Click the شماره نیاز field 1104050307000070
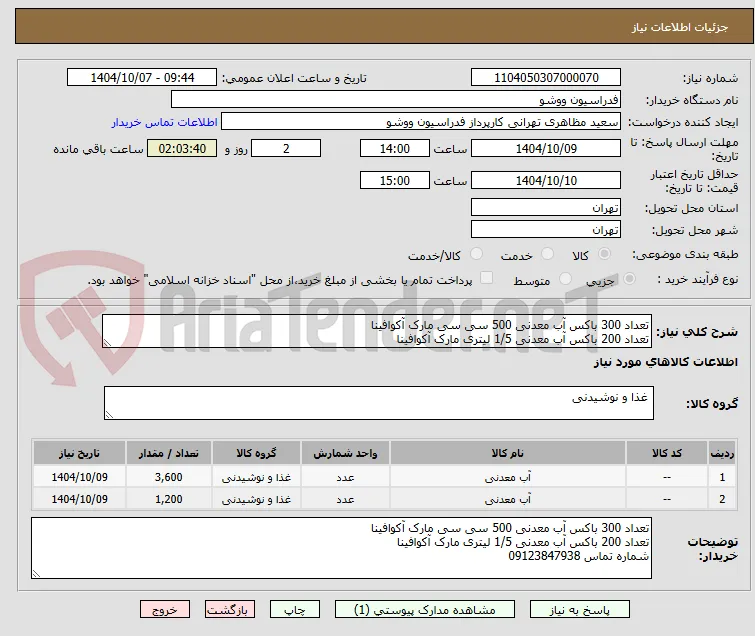The image size is (755, 636). 546,78
